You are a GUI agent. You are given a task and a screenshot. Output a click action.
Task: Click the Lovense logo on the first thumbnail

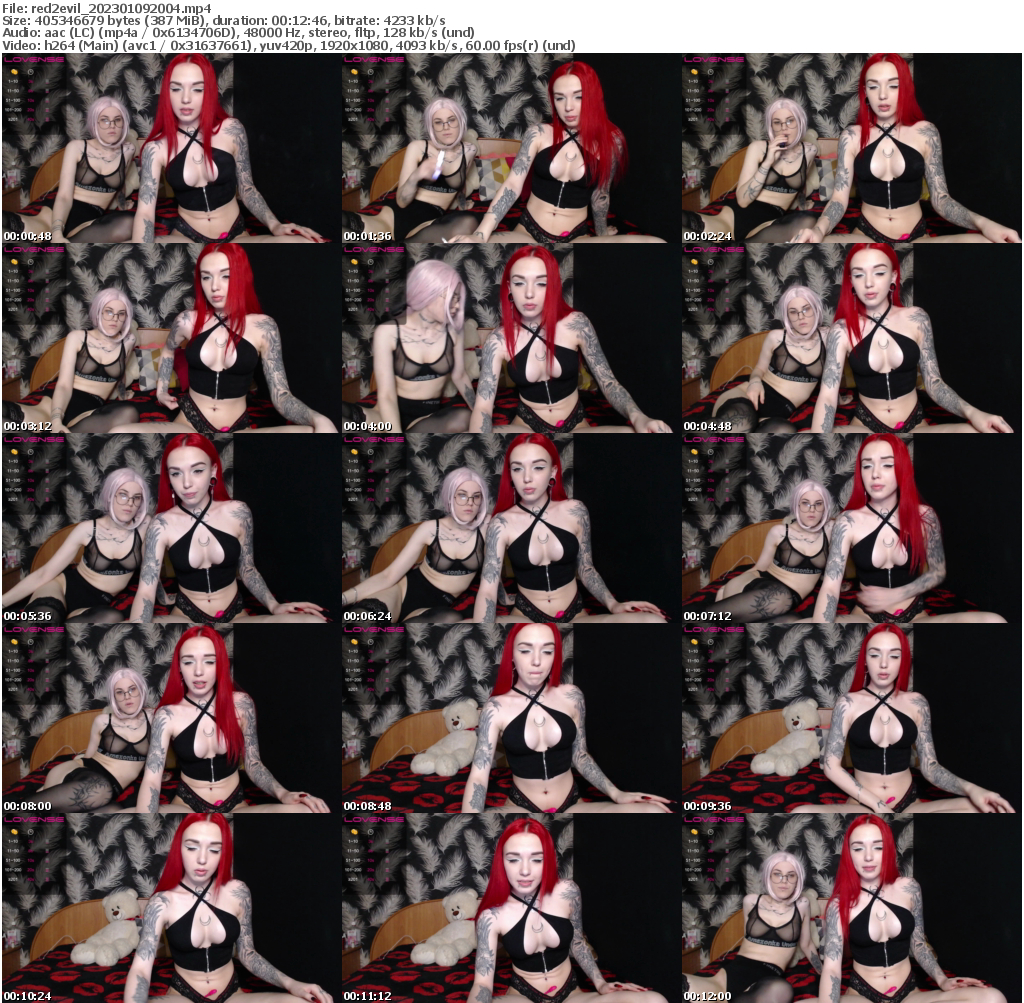[34, 60]
